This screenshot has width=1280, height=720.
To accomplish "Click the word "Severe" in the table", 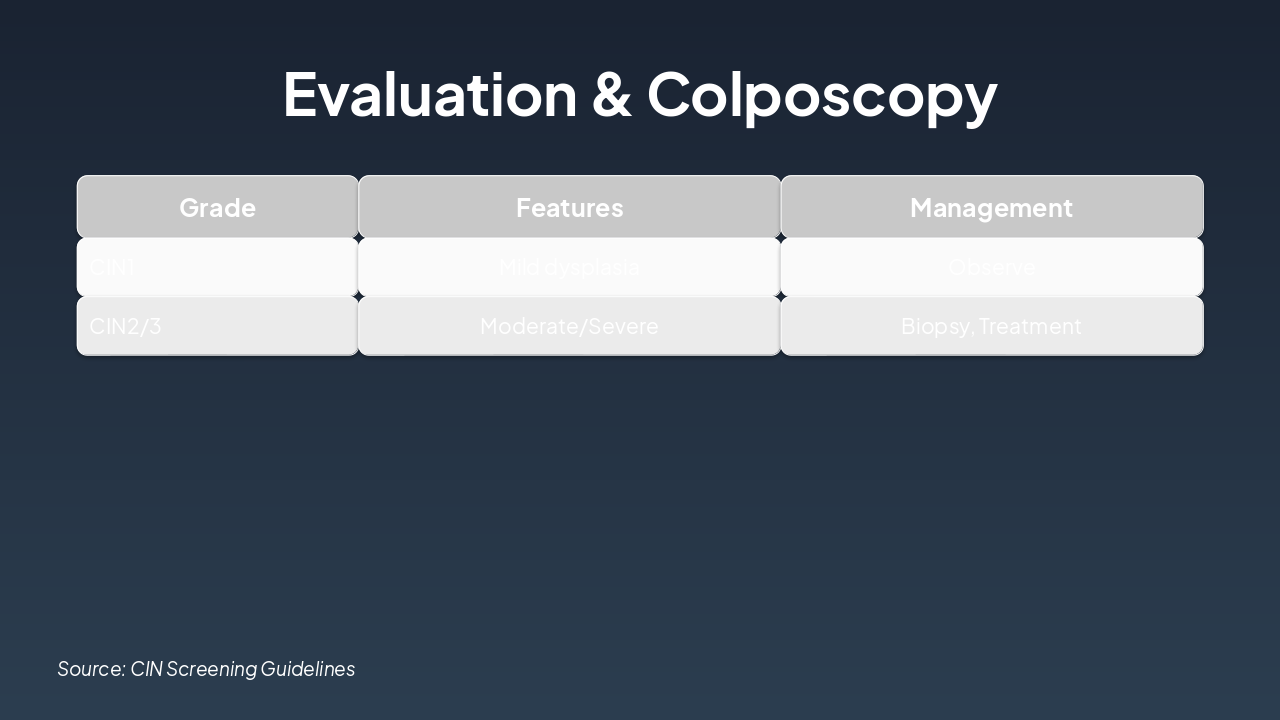I will click(628, 326).
